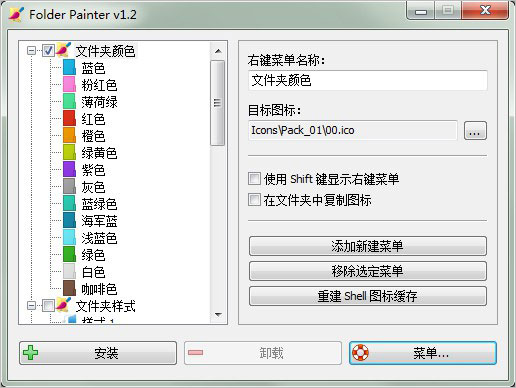Select 红色 in the color tree

click(93, 119)
